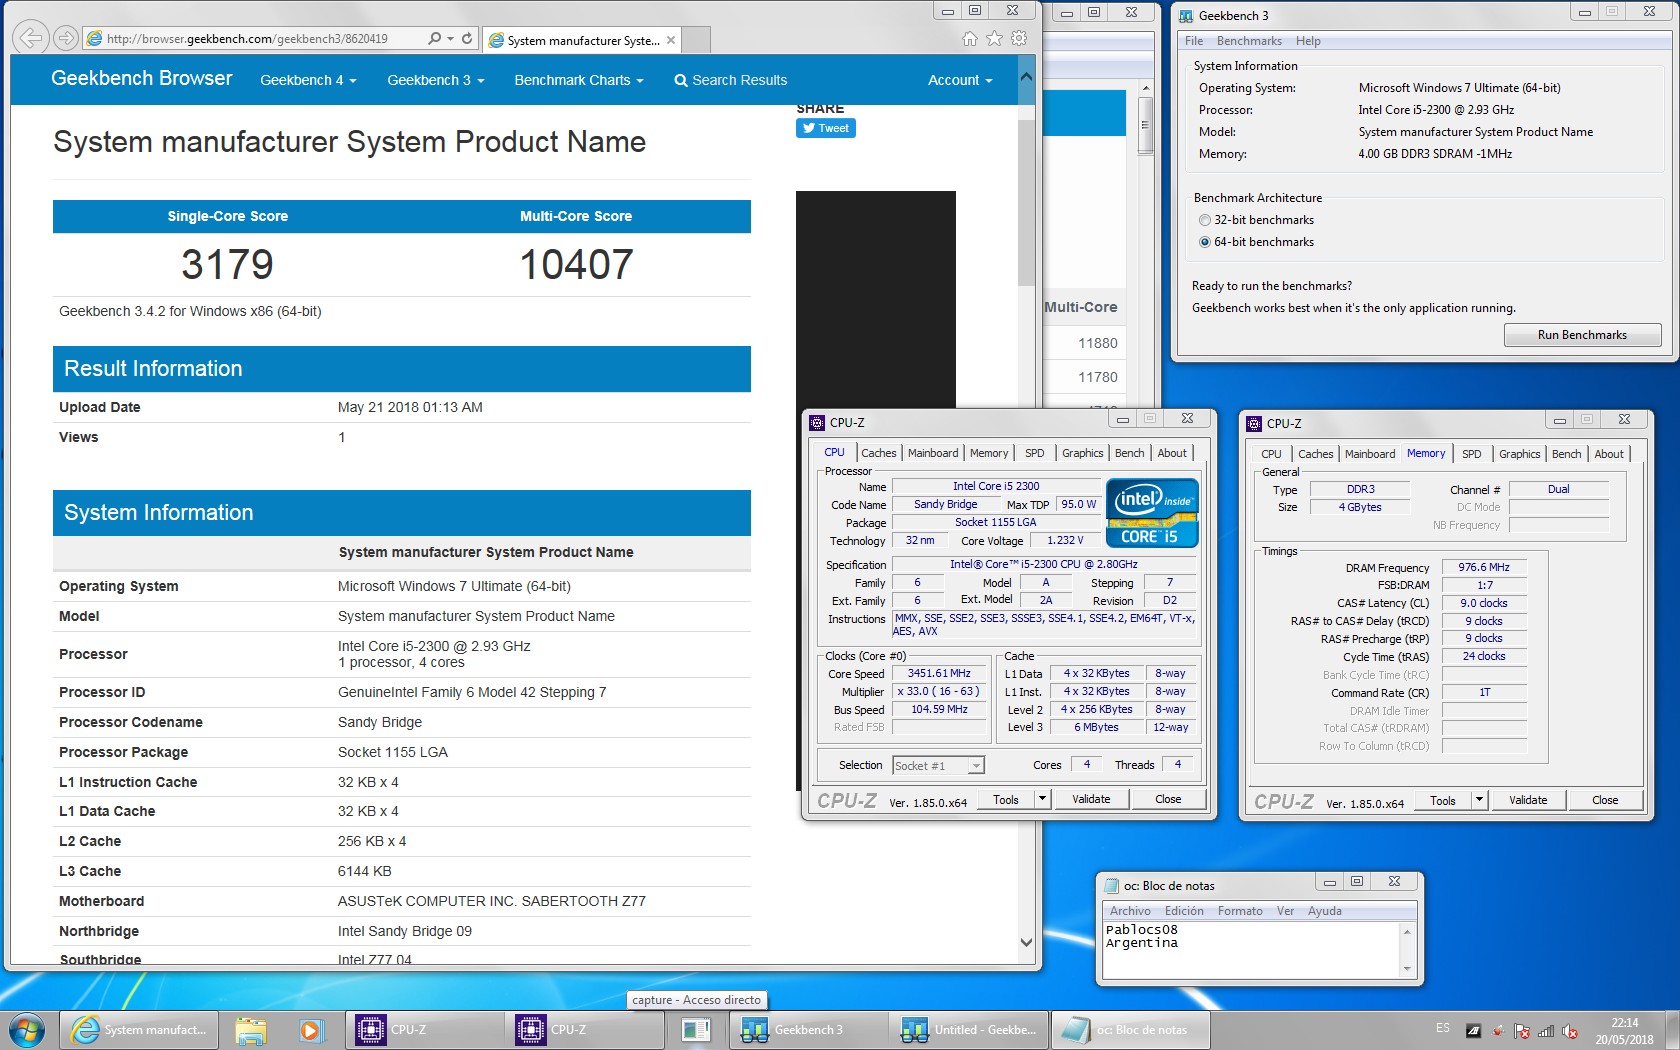Switch to first CPU-Z taskbar item

[x=424, y=1029]
